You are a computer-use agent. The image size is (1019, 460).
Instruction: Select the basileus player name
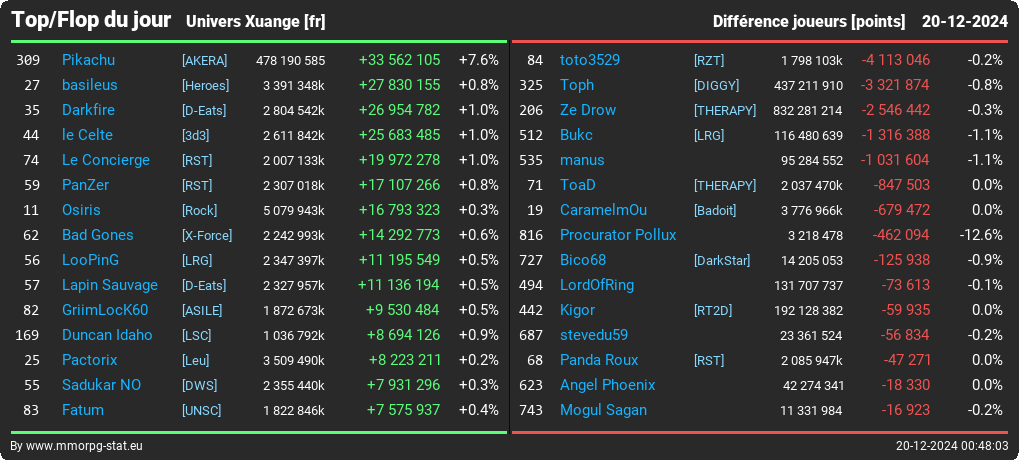(90, 85)
